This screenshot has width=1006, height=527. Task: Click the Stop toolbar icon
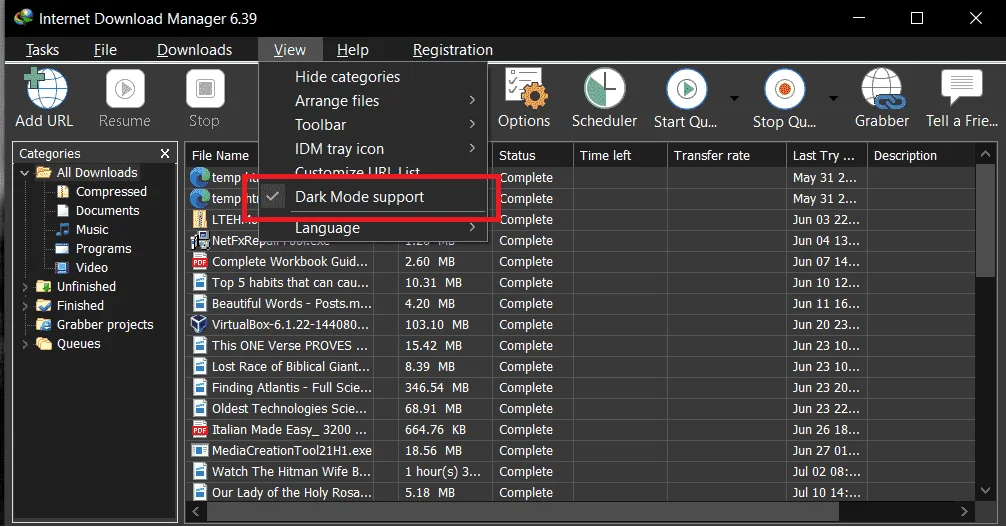click(x=205, y=89)
